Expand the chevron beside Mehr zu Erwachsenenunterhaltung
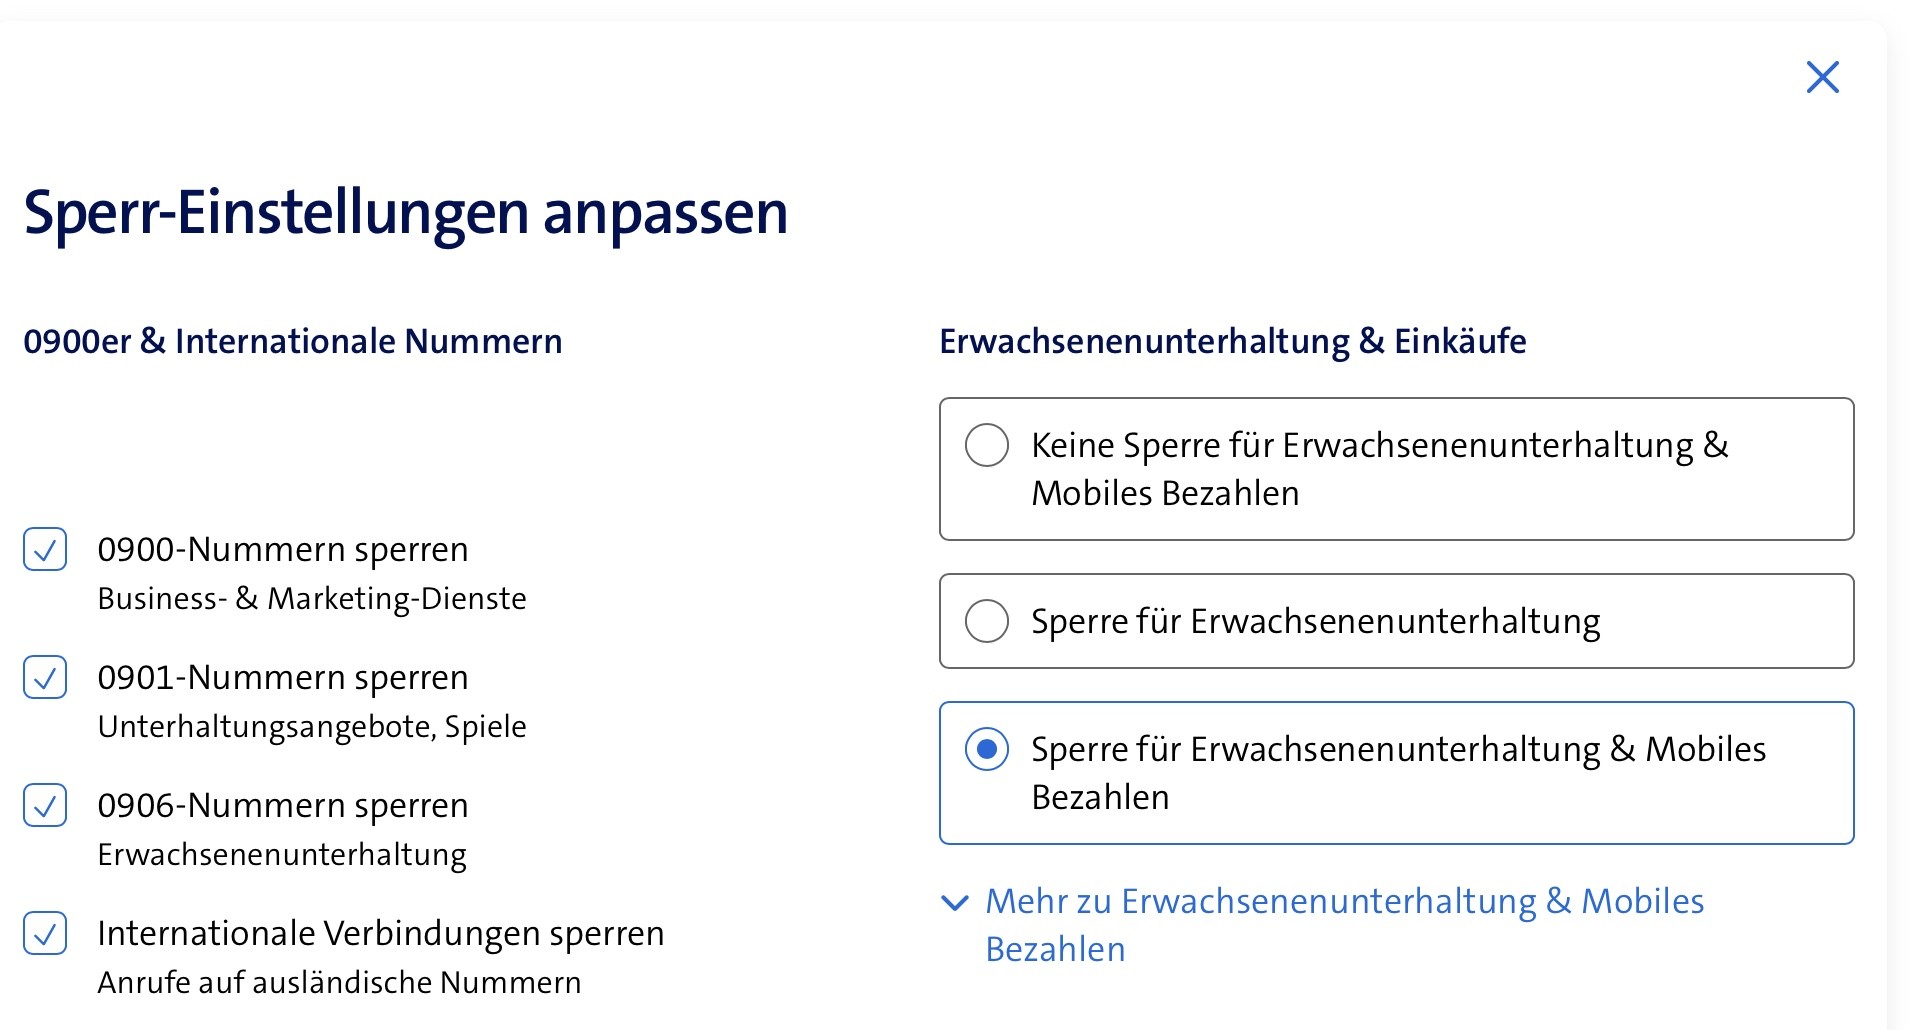Viewport: 1912px width, 1030px height. pyautogui.click(x=955, y=903)
